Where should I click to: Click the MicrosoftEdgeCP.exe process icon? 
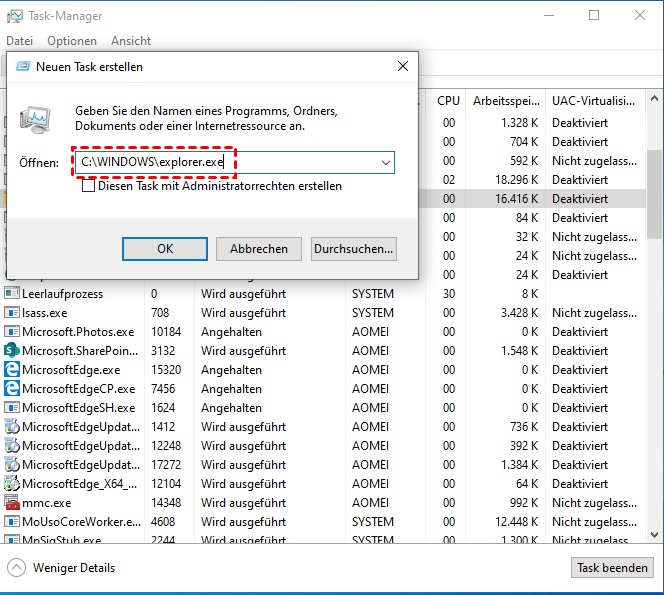(x=12, y=389)
